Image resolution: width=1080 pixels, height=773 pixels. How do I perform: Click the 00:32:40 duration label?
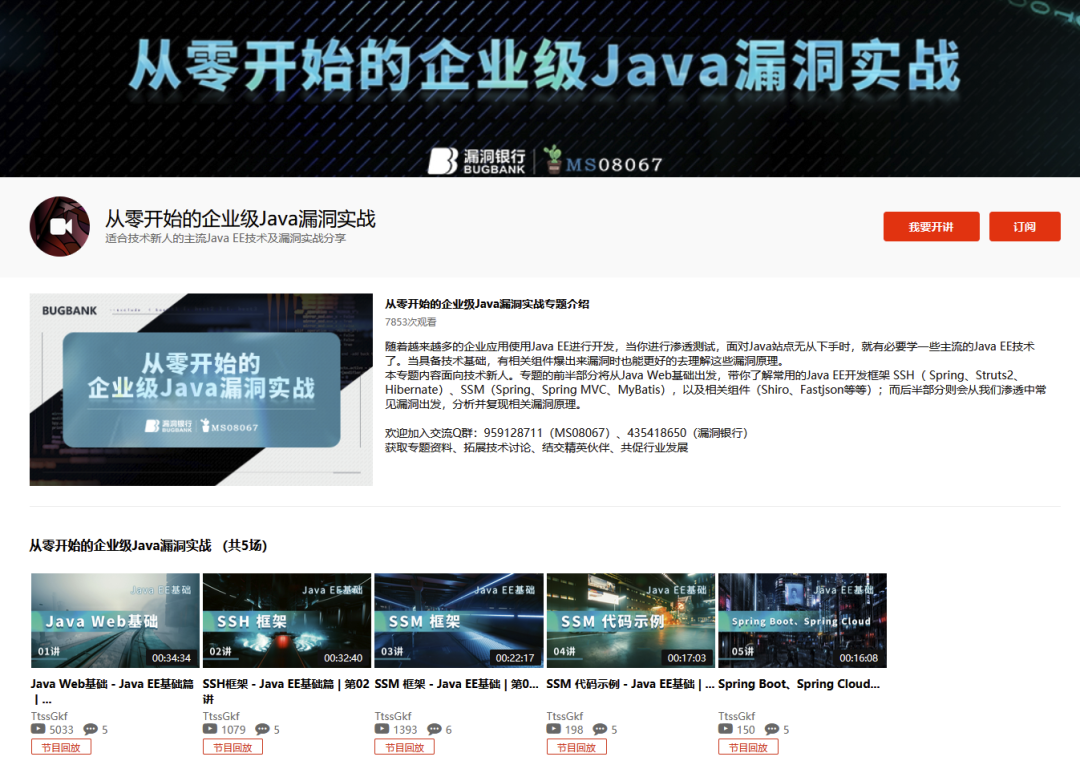coord(343,658)
